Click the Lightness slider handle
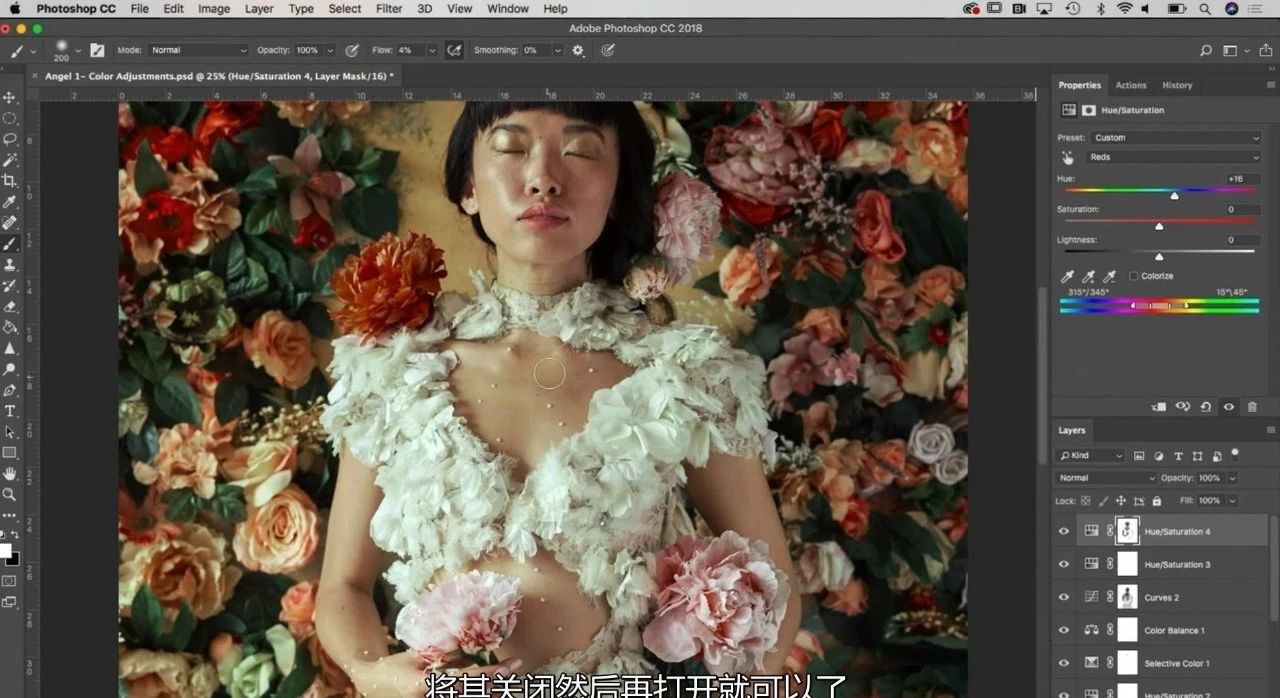 point(1159,257)
